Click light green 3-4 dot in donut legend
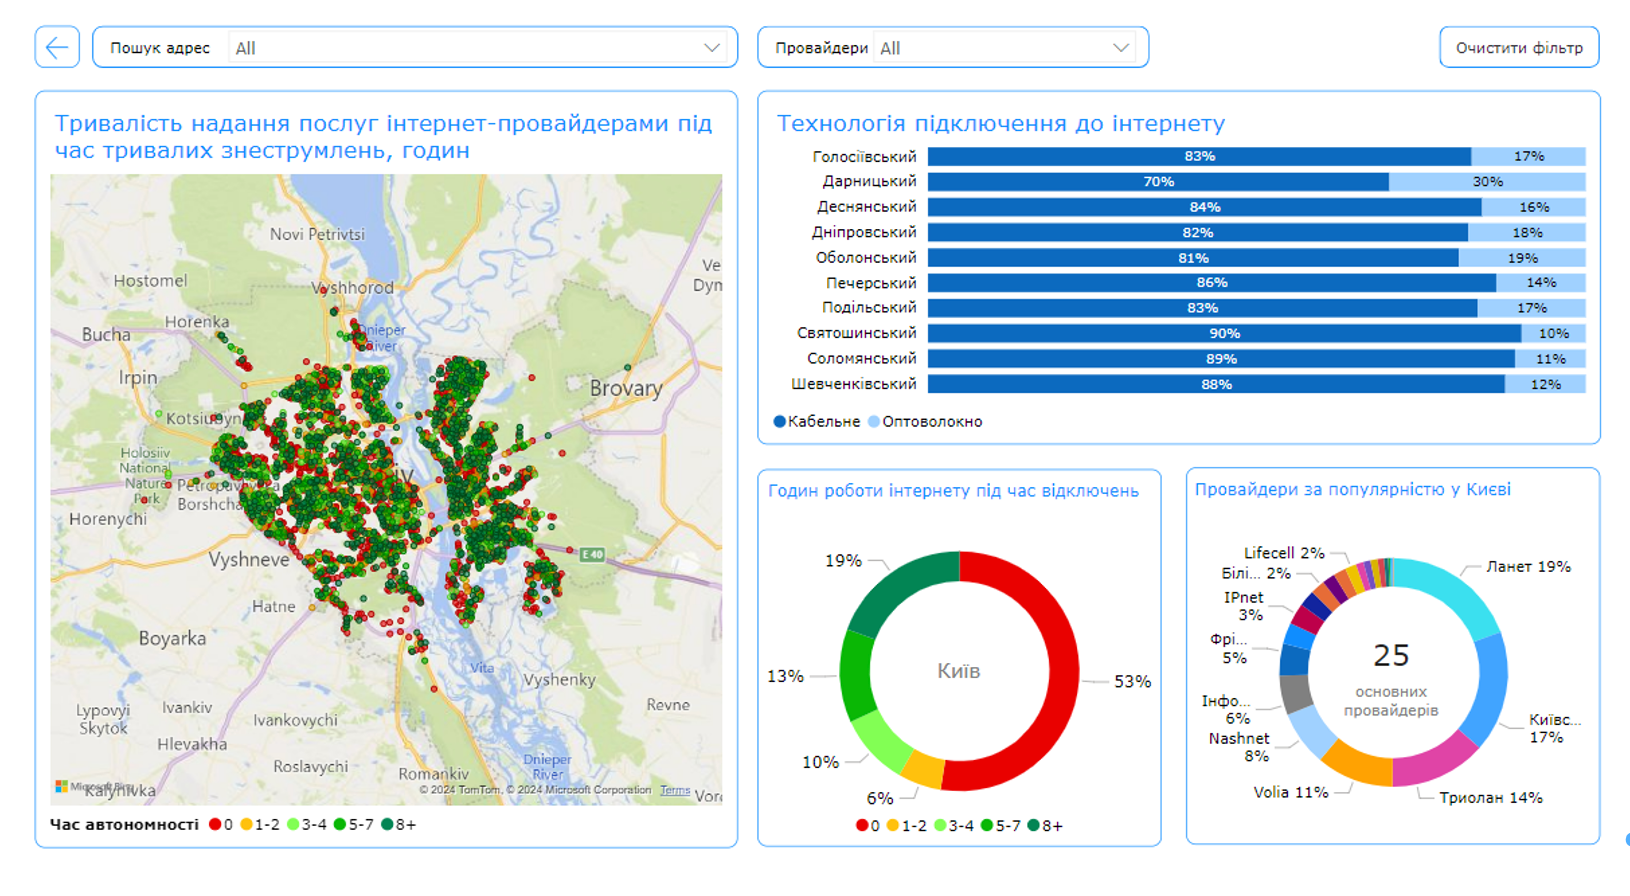The height and width of the screenshot is (896, 1630). 940,826
